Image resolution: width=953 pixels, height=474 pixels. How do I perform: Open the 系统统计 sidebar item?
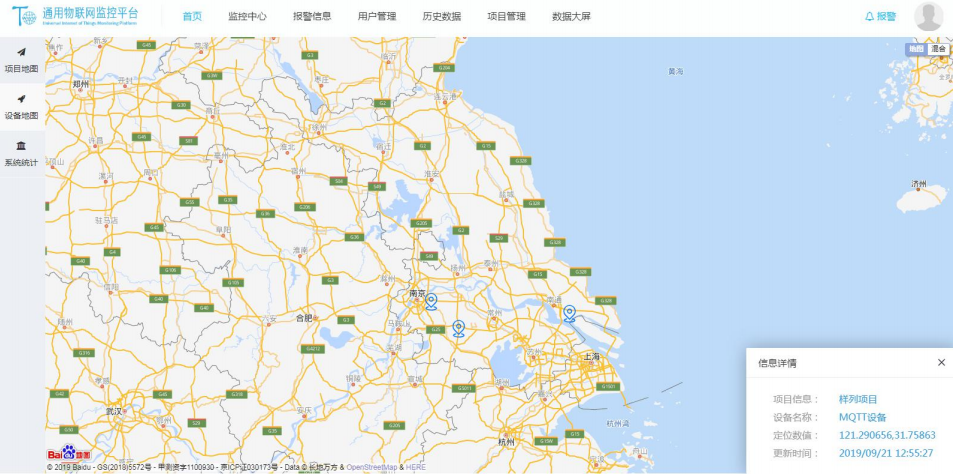pos(21,153)
